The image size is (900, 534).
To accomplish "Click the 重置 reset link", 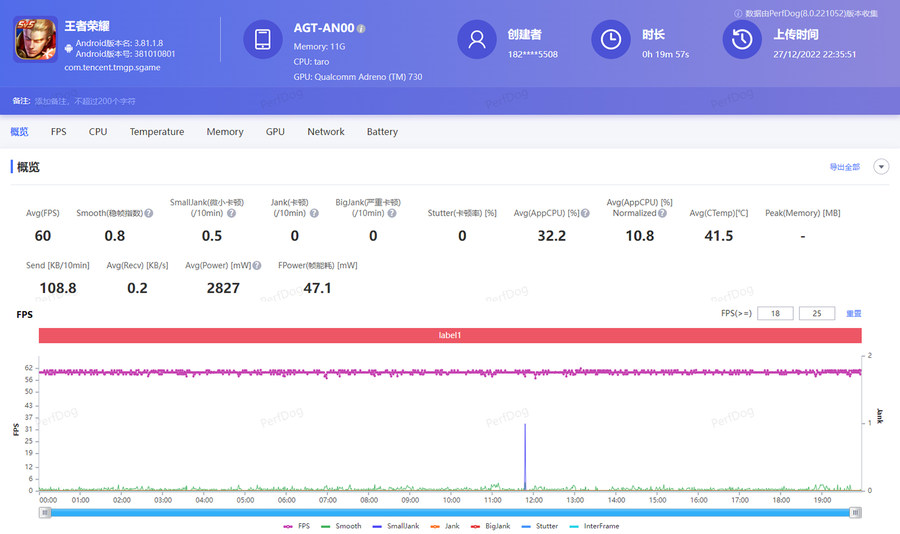I will [853, 314].
